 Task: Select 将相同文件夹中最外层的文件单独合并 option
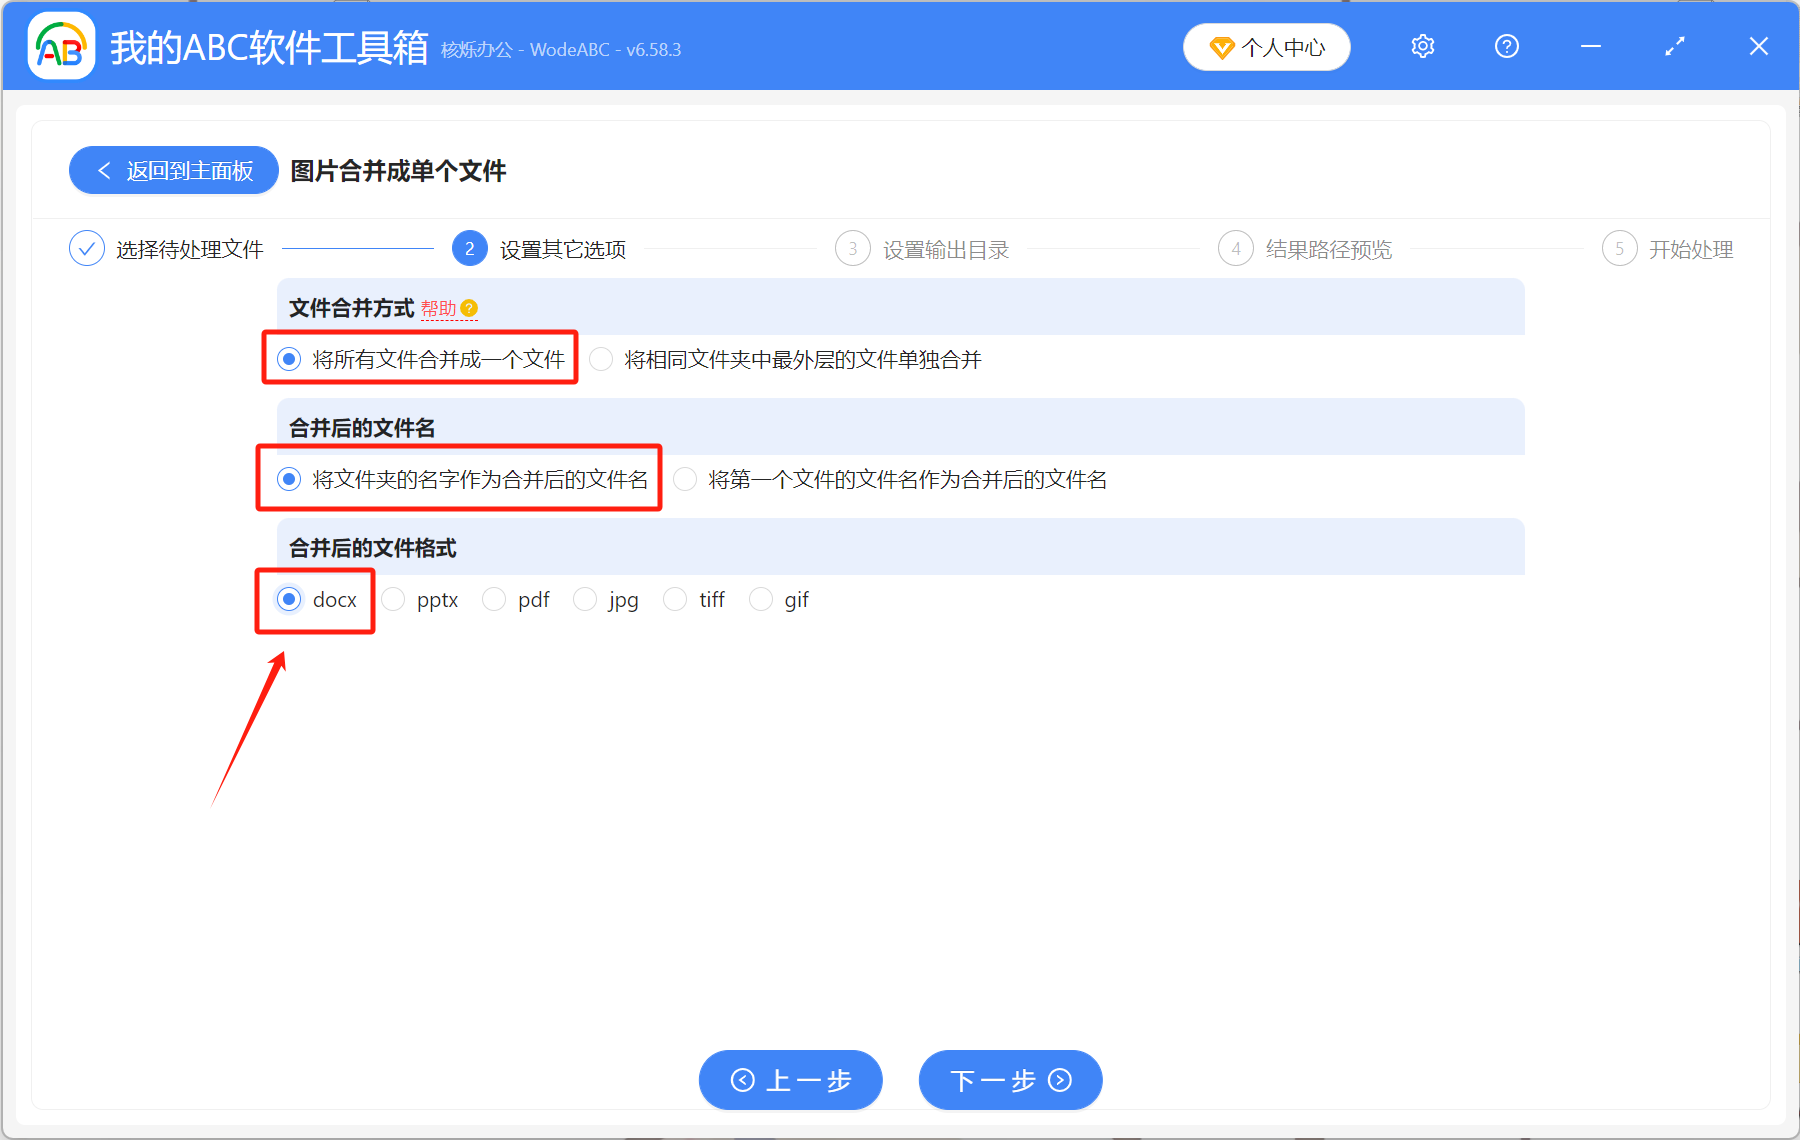pyautogui.click(x=600, y=359)
